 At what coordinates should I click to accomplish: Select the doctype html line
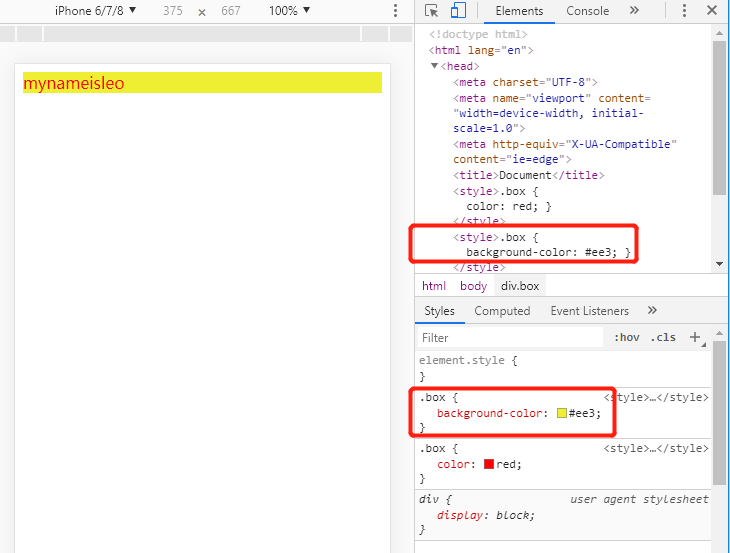(478, 34)
